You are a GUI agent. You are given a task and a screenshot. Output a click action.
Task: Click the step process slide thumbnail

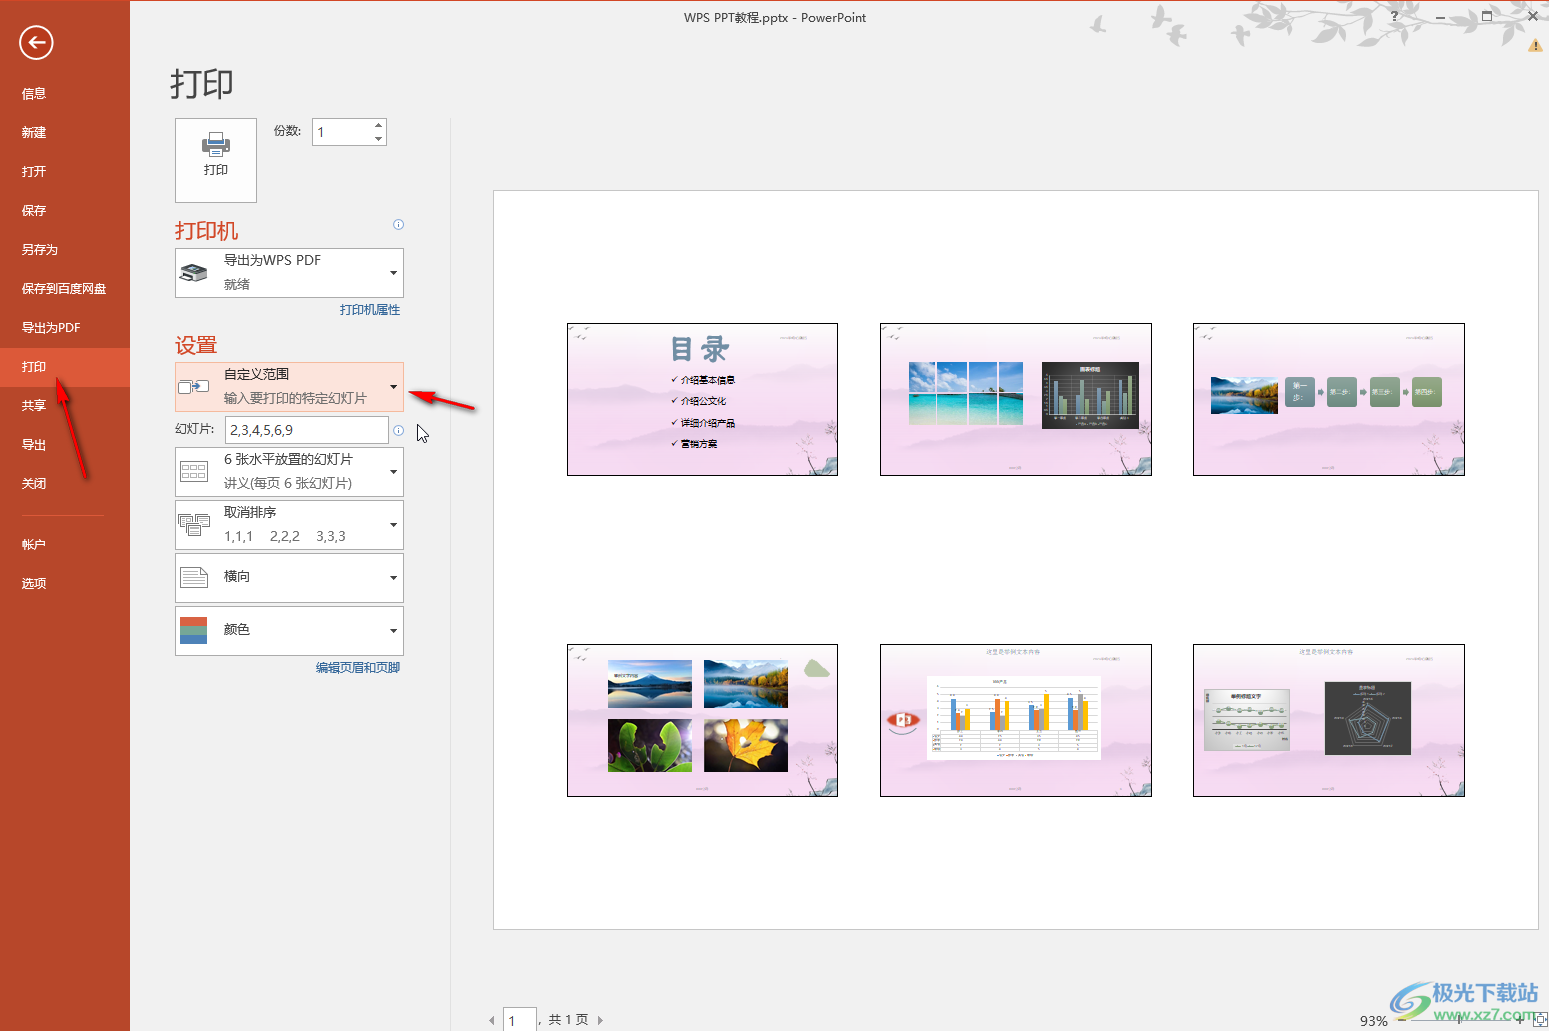pyautogui.click(x=1329, y=399)
